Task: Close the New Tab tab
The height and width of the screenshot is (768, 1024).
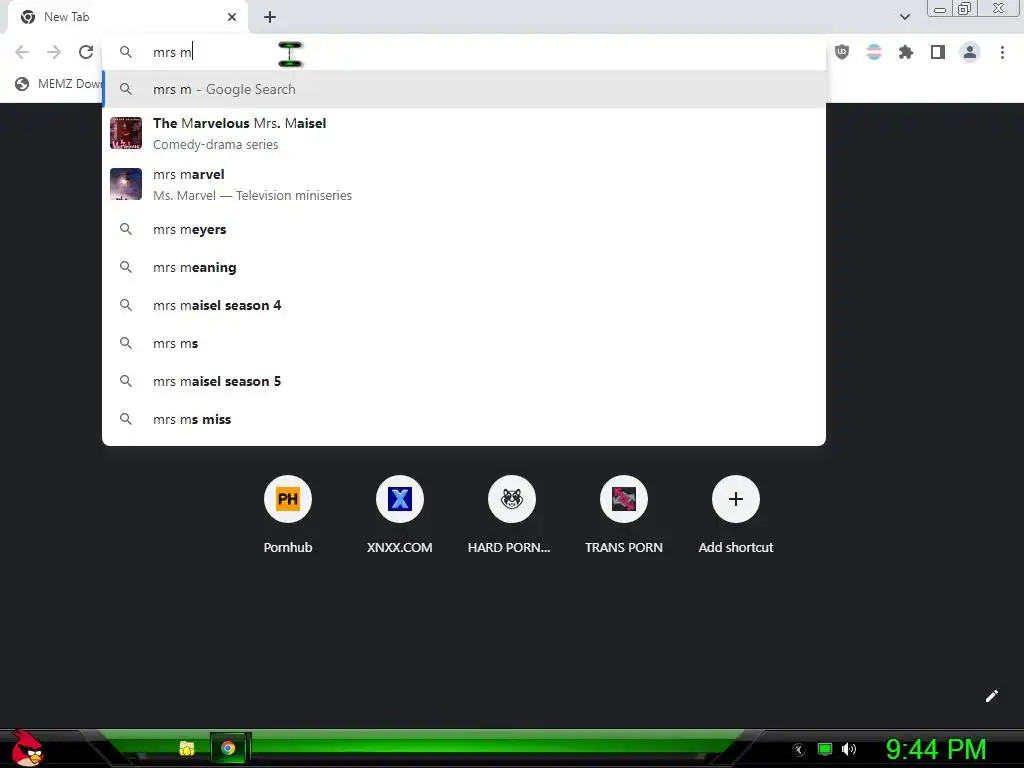Action: (232, 17)
